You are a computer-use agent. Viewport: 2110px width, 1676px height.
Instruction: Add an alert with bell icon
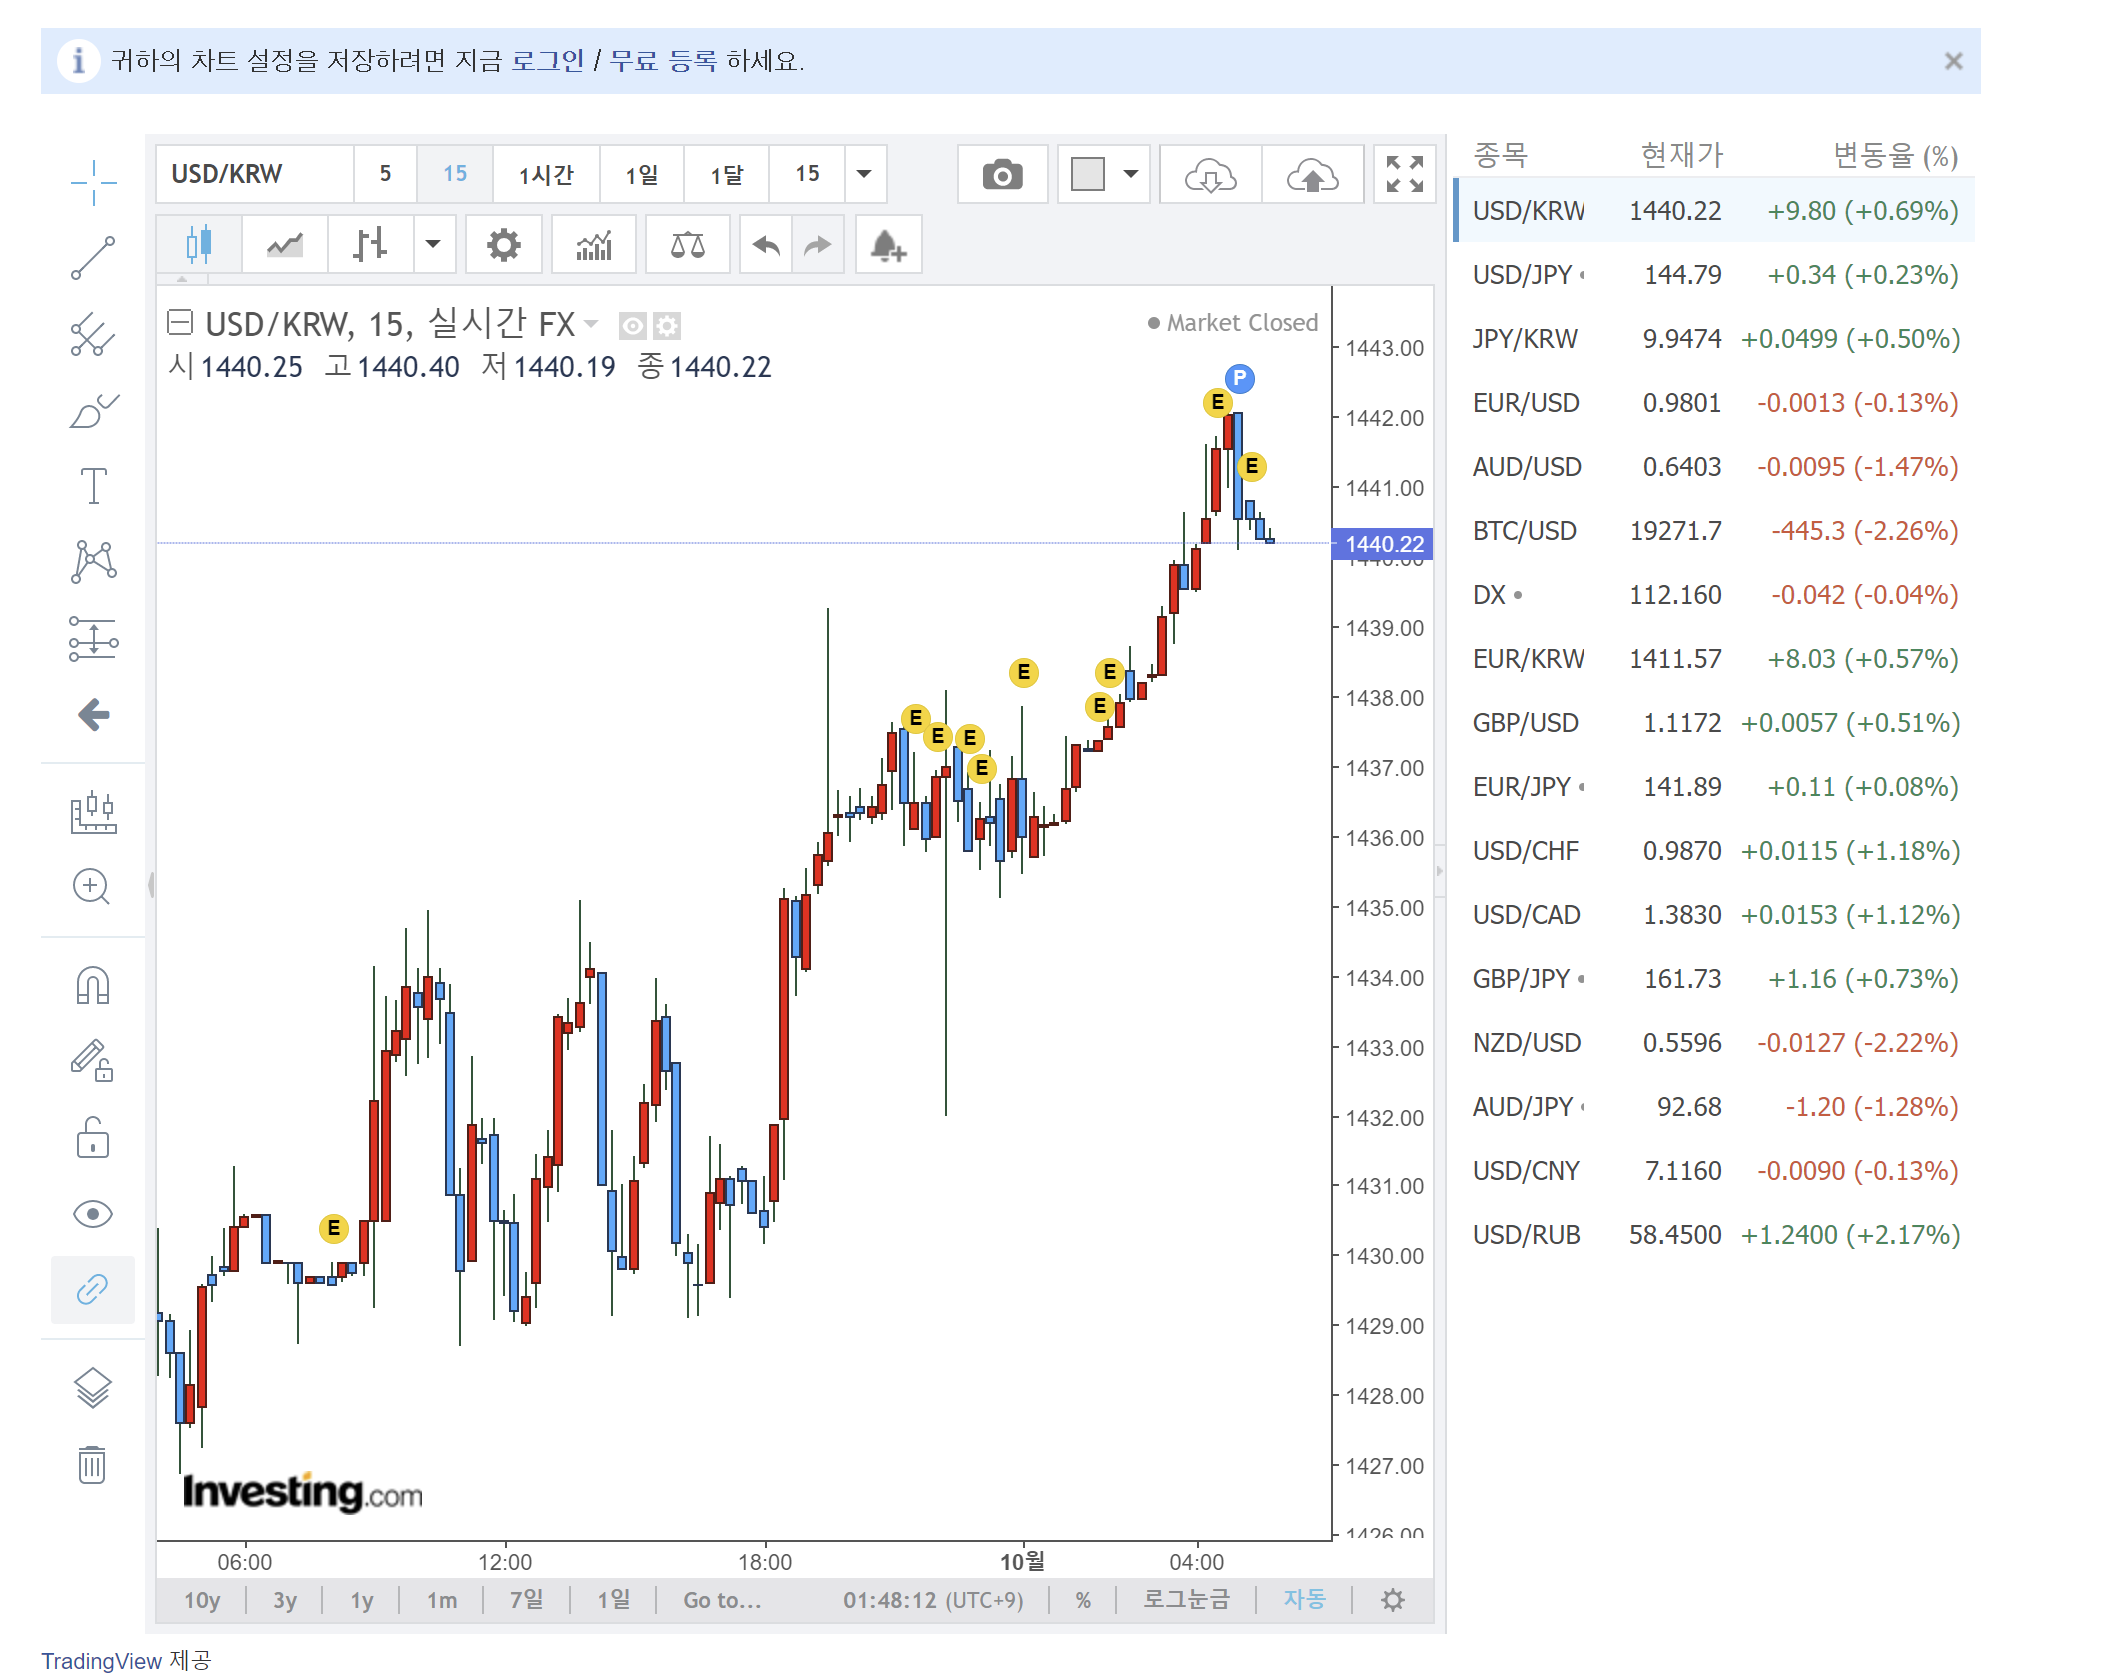tap(888, 245)
